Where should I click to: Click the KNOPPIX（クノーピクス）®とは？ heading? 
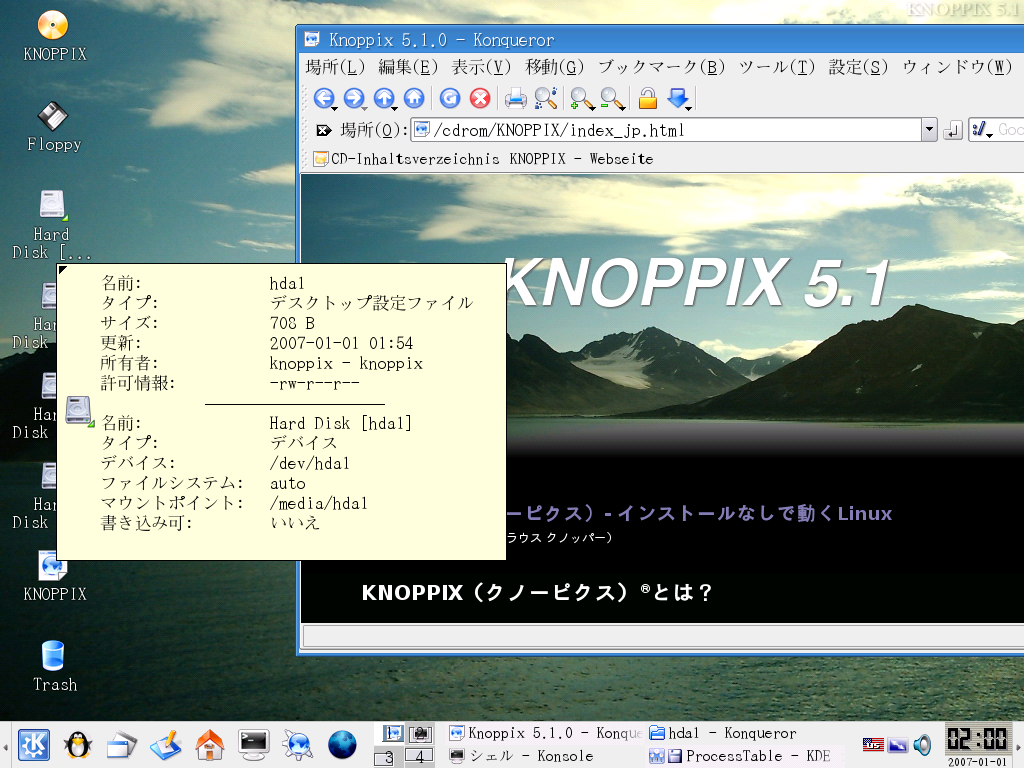point(536,592)
